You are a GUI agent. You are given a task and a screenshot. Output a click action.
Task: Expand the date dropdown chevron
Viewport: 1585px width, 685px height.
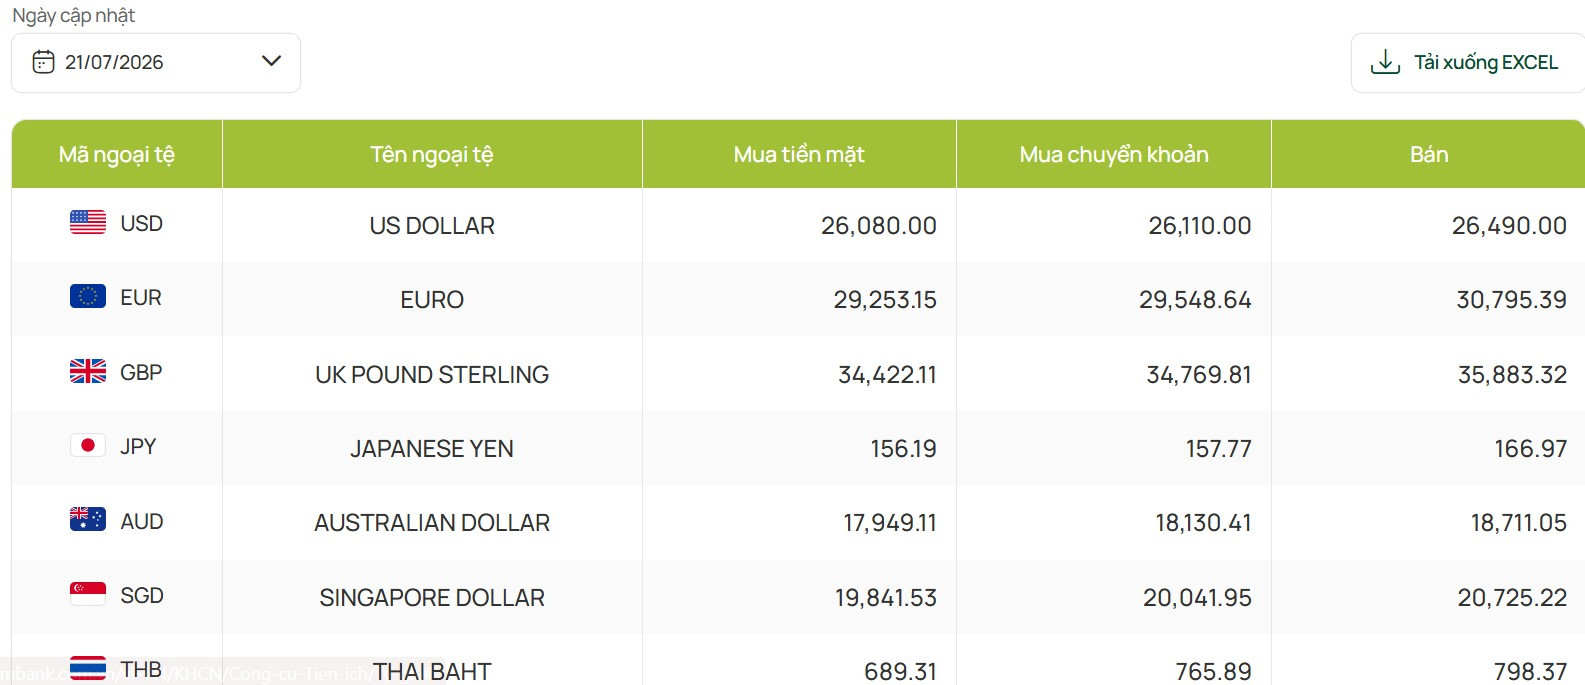pos(271,61)
